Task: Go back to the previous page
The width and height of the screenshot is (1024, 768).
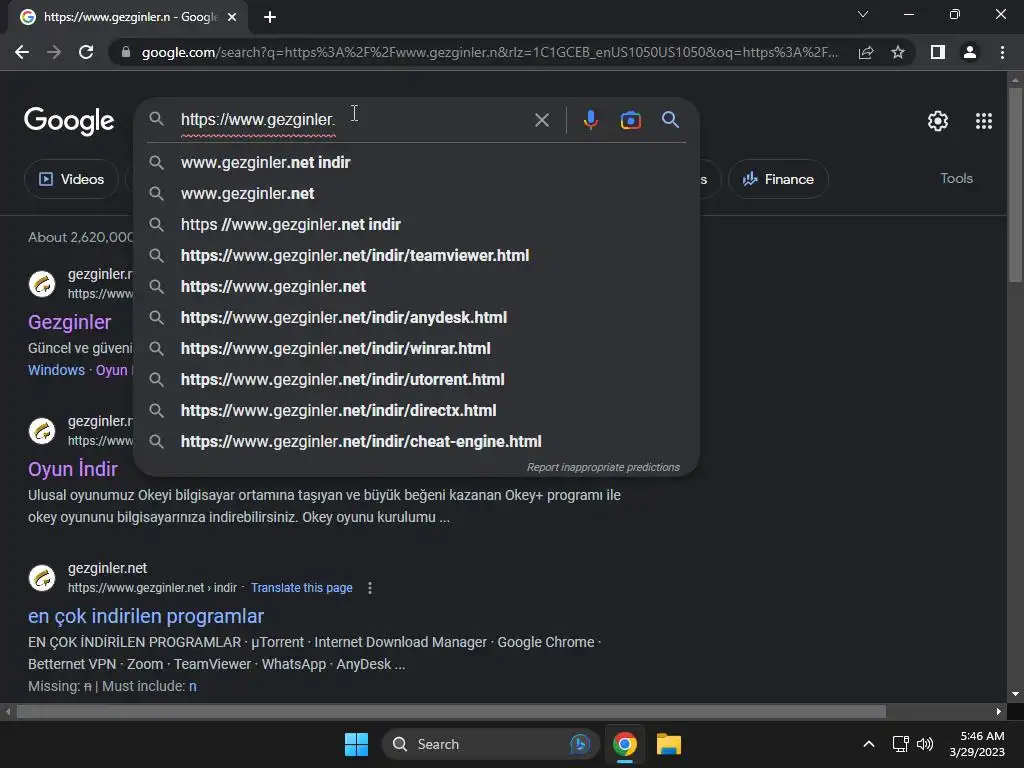Action: point(22,52)
